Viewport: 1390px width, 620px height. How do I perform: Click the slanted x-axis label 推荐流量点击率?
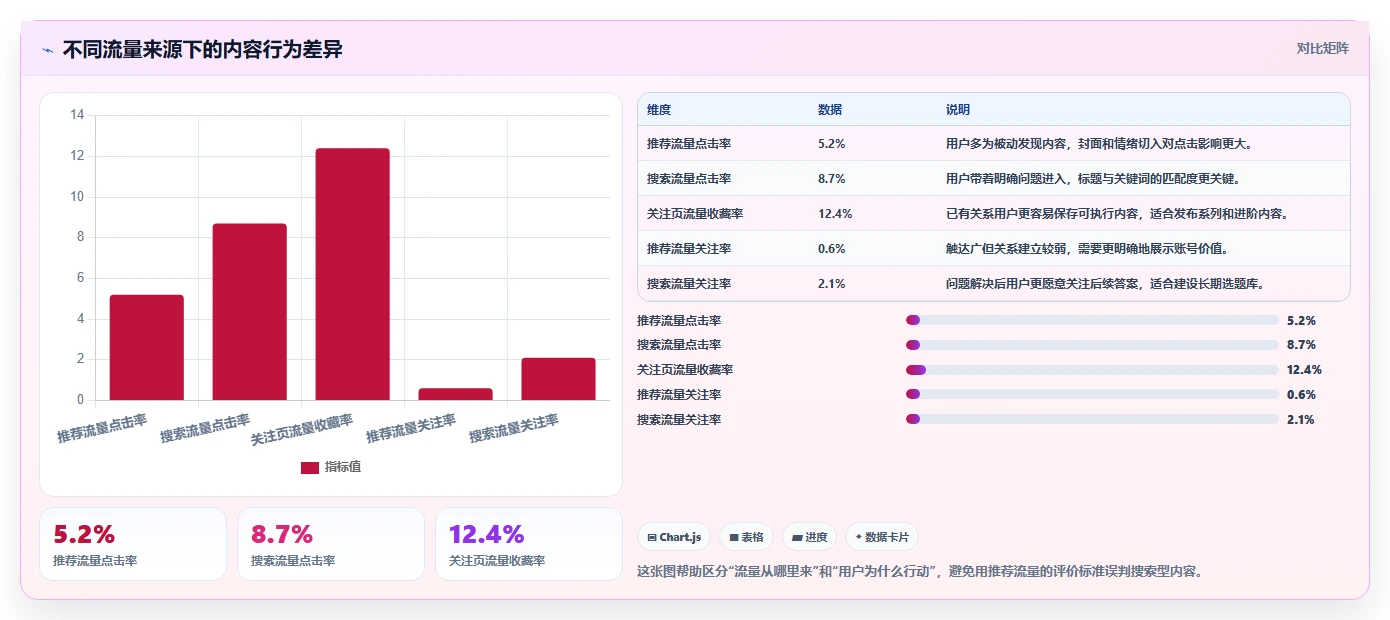point(102,429)
